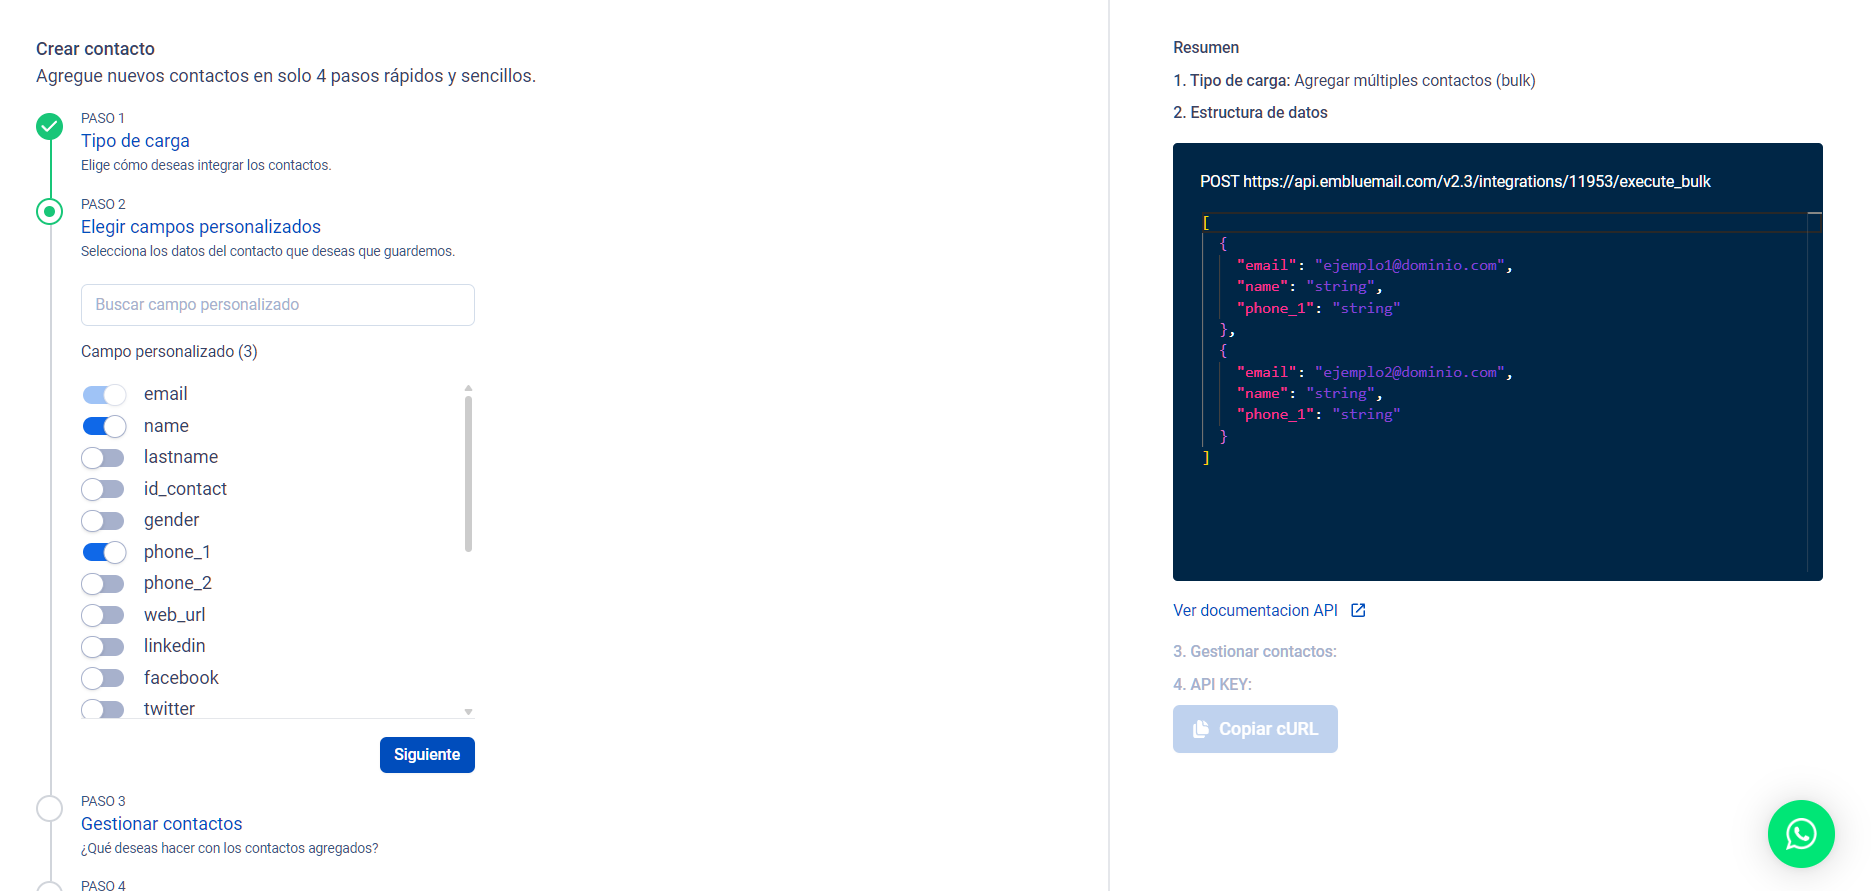1872x891 pixels.
Task: Switch on the facebook field toggle
Action: pyautogui.click(x=104, y=678)
